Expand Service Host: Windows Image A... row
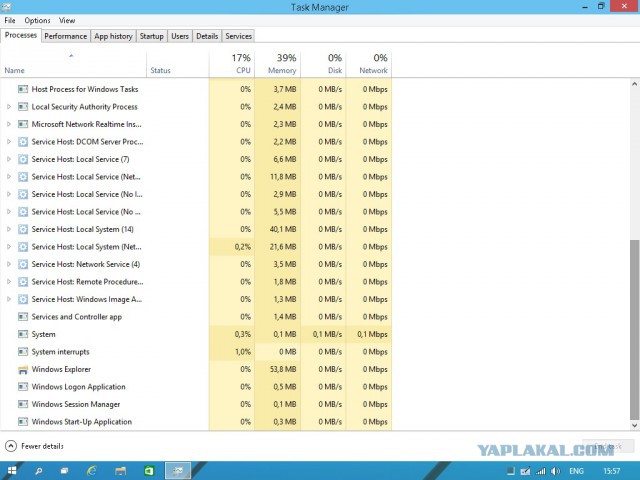Image resolution: width=640 pixels, height=480 pixels. 9,299
